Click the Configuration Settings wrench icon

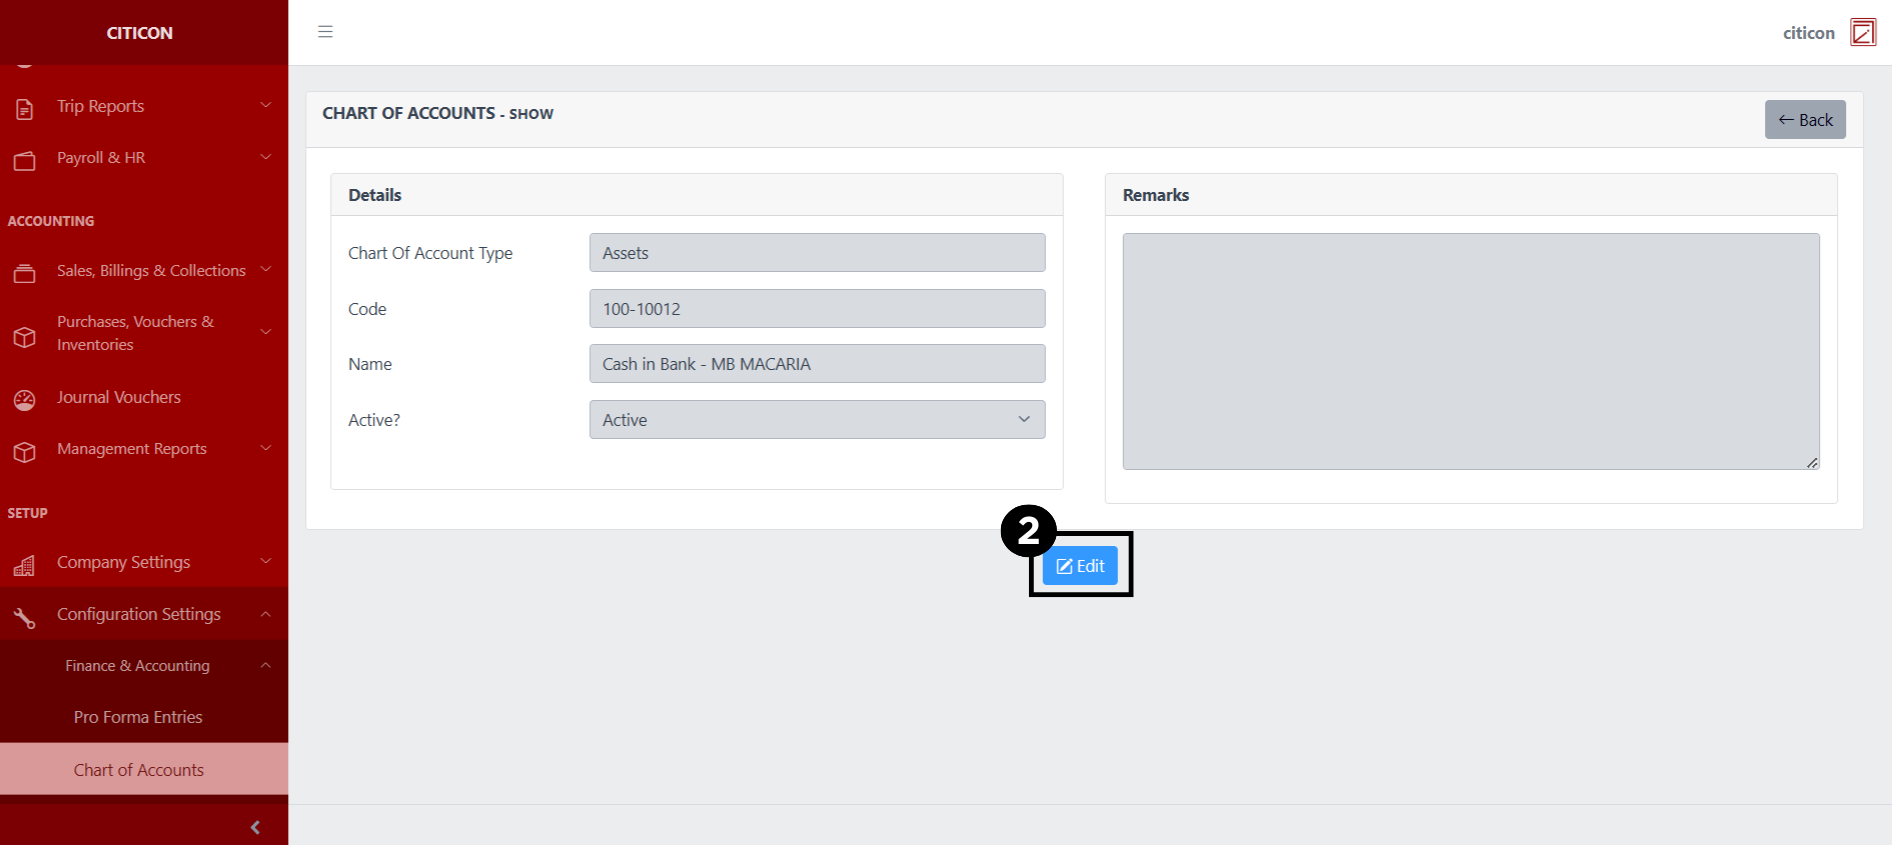click(x=25, y=618)
